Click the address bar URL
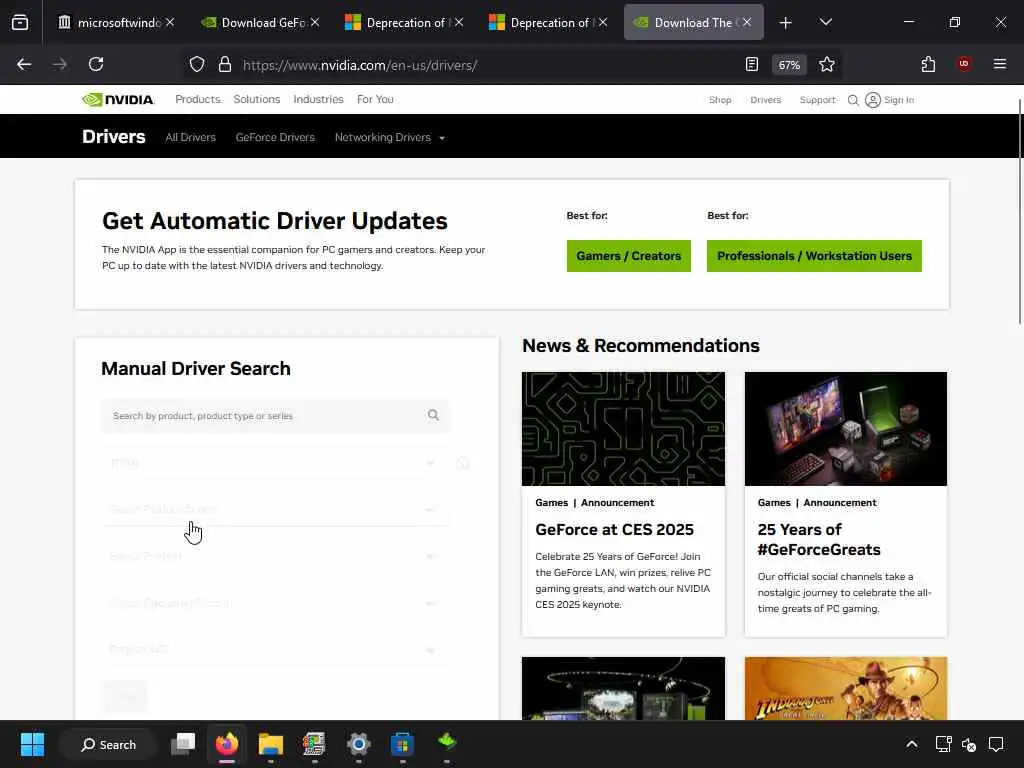Image resolution: width=1024 pixels, height=768 pixels. point(360,65)
